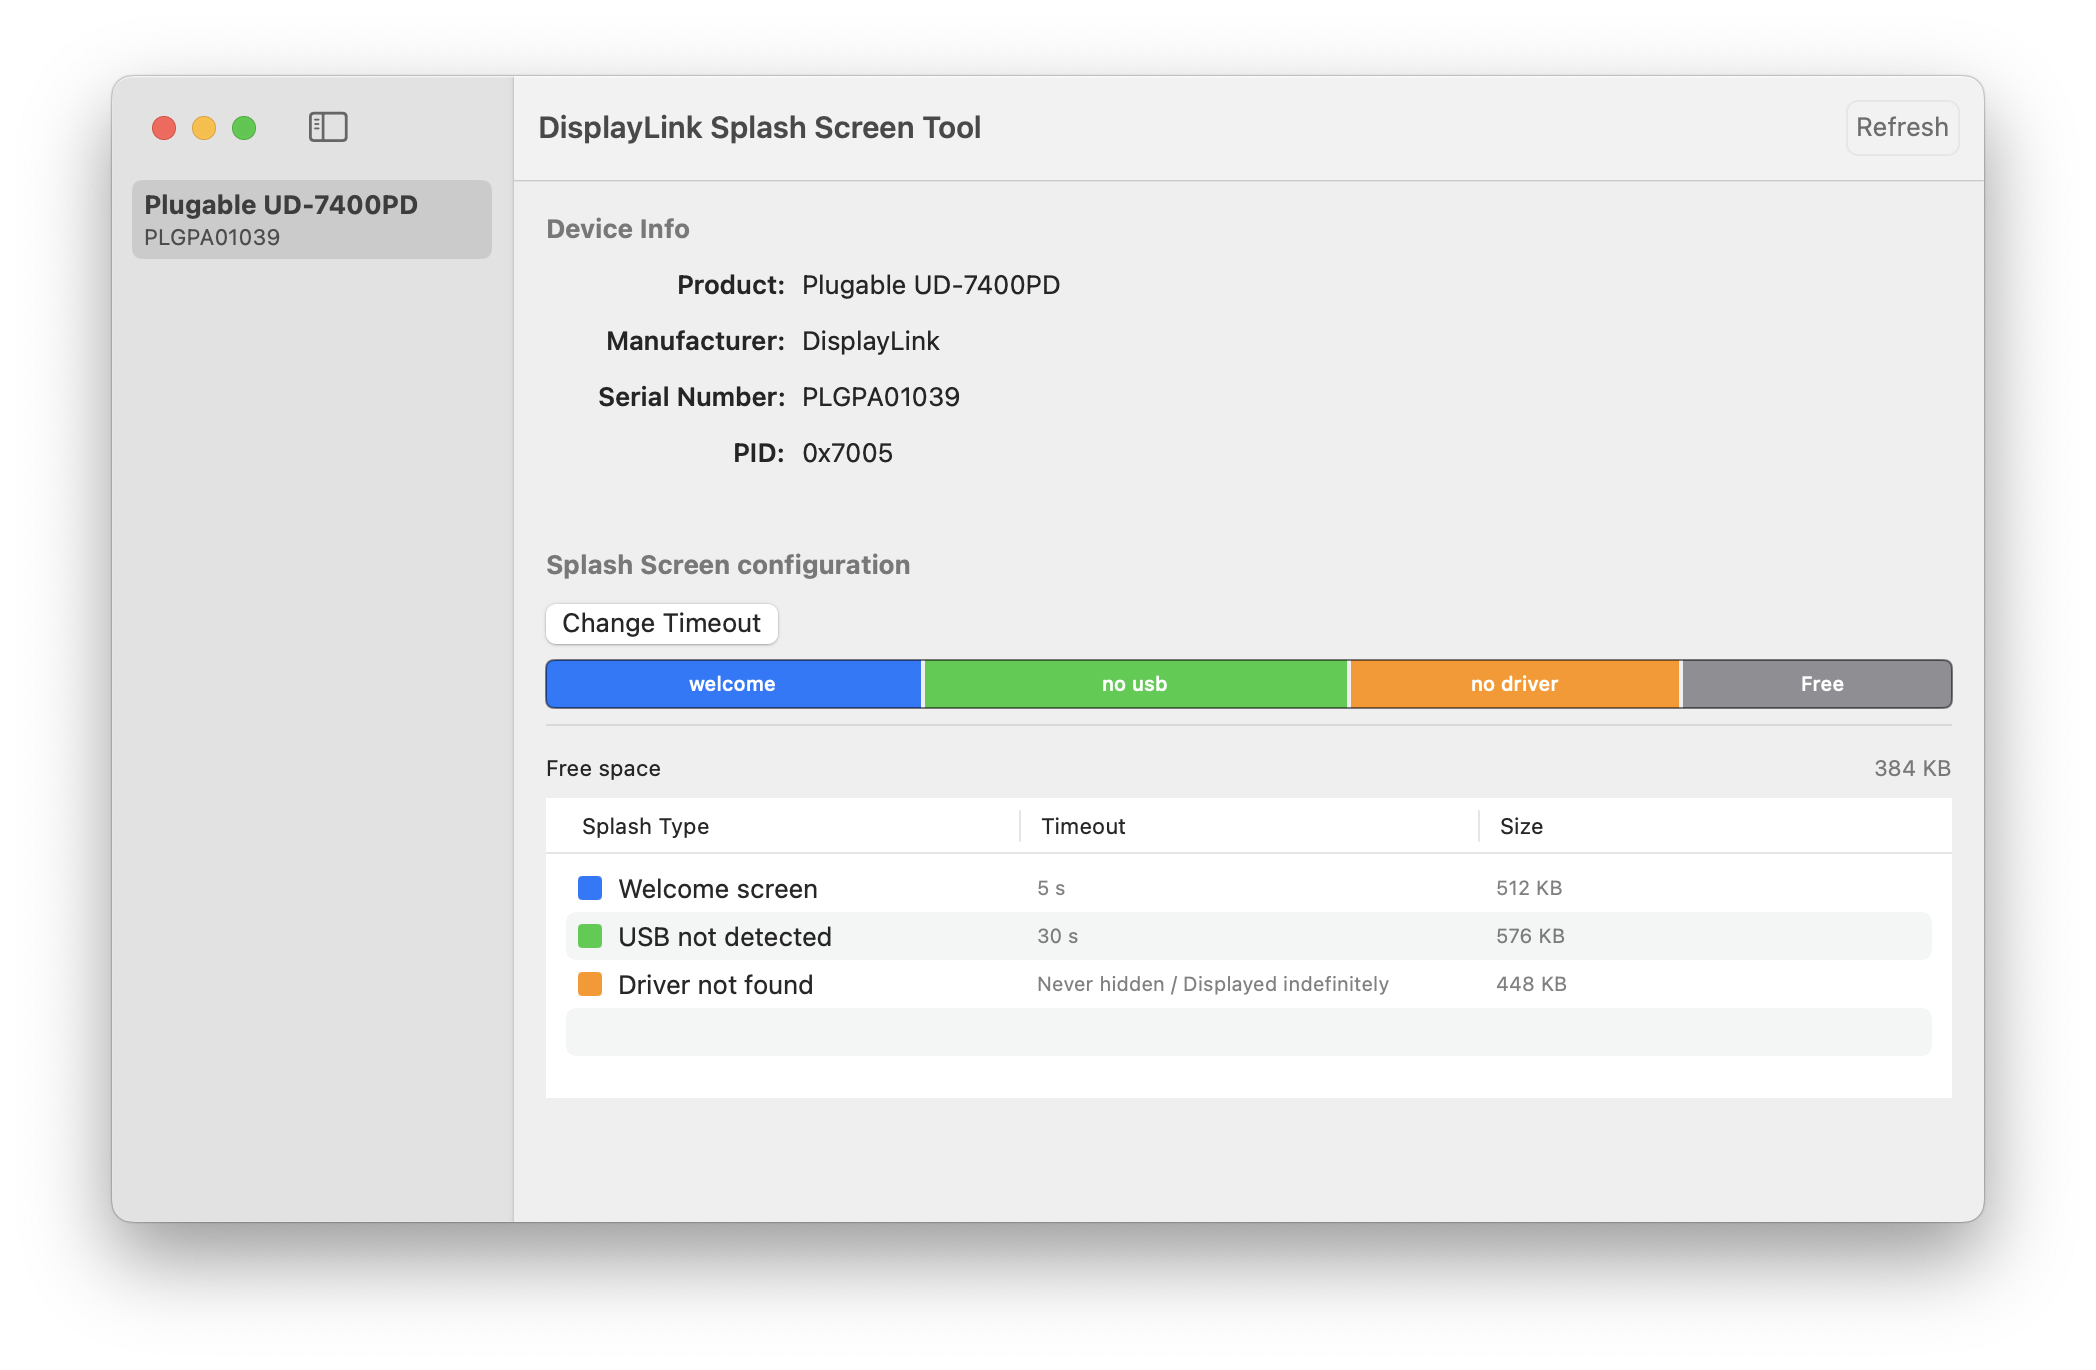This screenshot has height=1370, width=2096.
Task: Zoom the window with green button
Action: pyautogui.click(x=244, y=128)
